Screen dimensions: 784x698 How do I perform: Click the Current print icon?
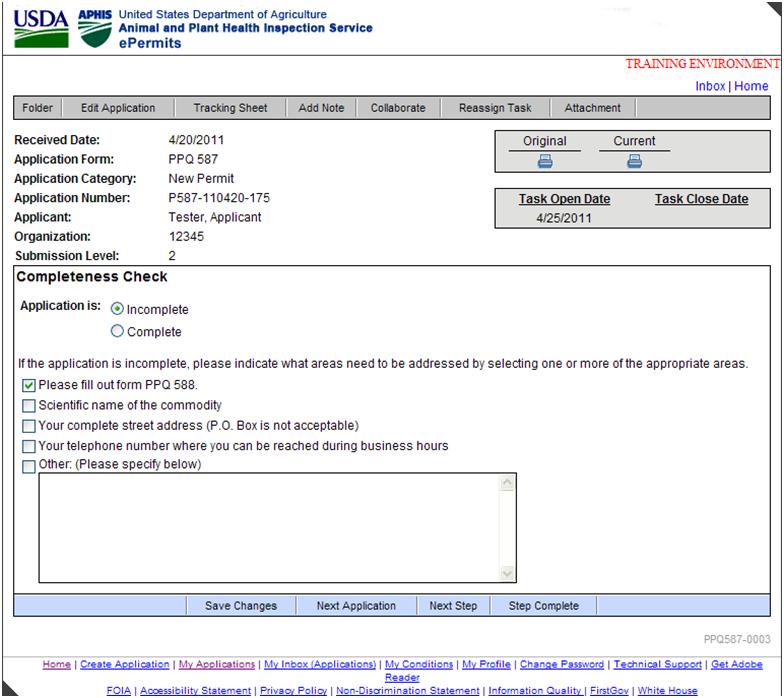click(634, 161)
